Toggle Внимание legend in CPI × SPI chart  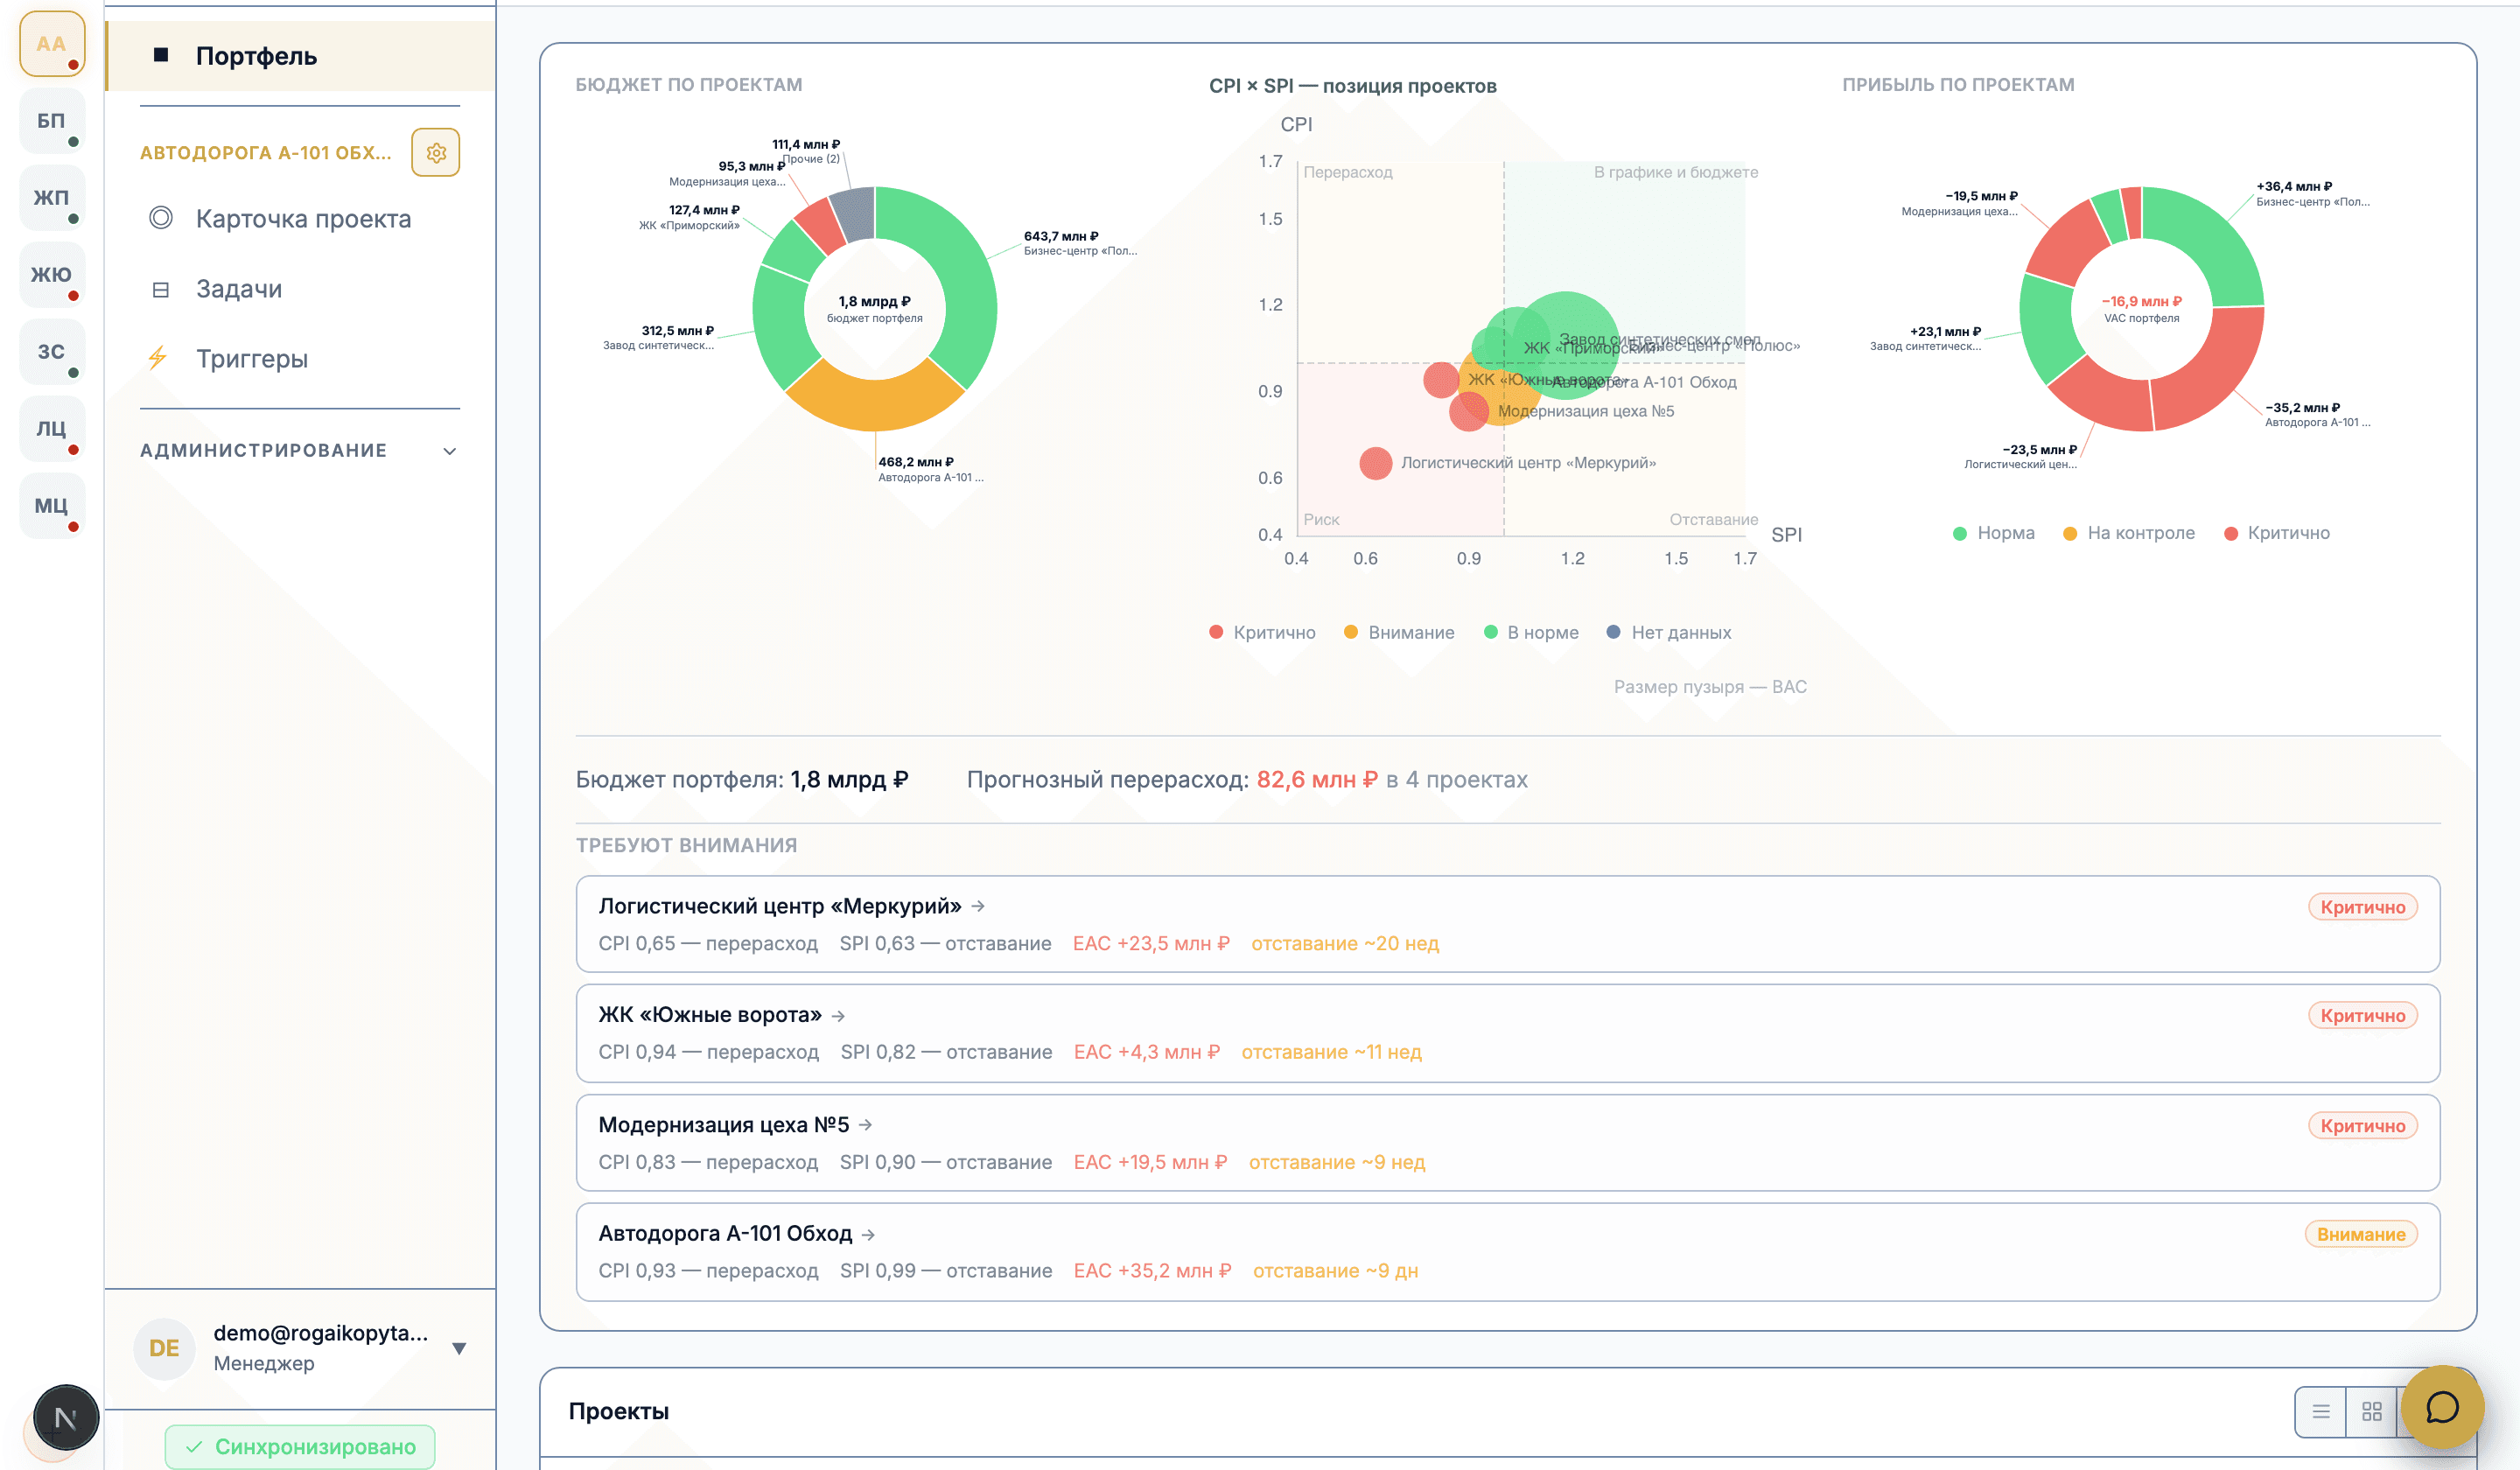click(1399, 633)
